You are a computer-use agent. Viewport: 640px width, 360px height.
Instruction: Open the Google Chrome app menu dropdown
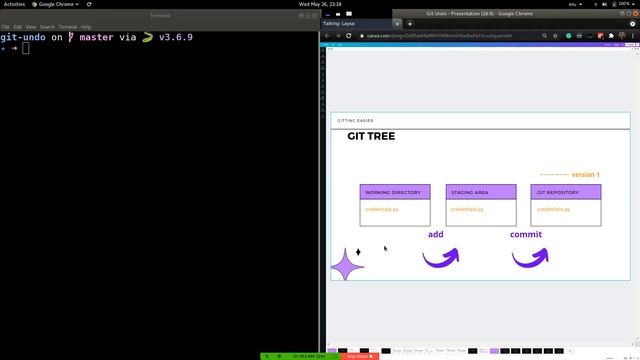[x=56, y=4]
